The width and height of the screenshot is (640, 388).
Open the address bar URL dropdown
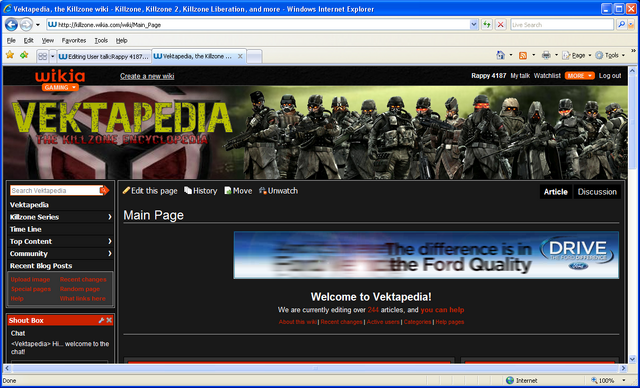[473, 24]
